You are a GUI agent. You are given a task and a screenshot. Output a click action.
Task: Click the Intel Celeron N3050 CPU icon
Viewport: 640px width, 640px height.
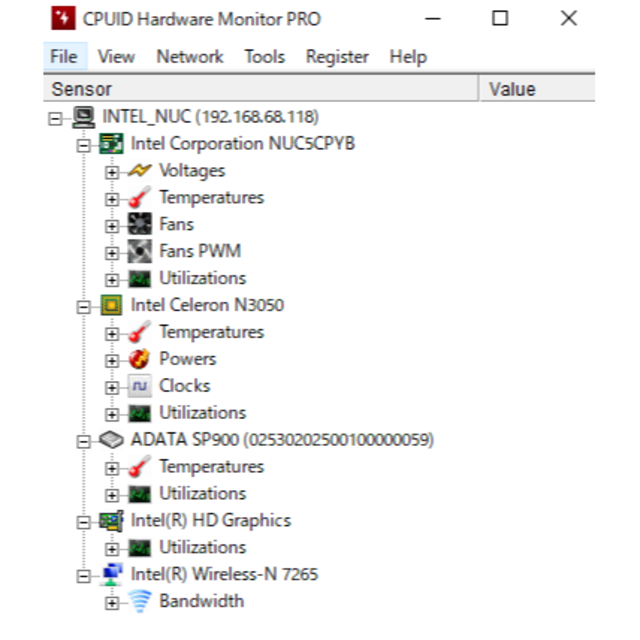[x=111, y=305]
